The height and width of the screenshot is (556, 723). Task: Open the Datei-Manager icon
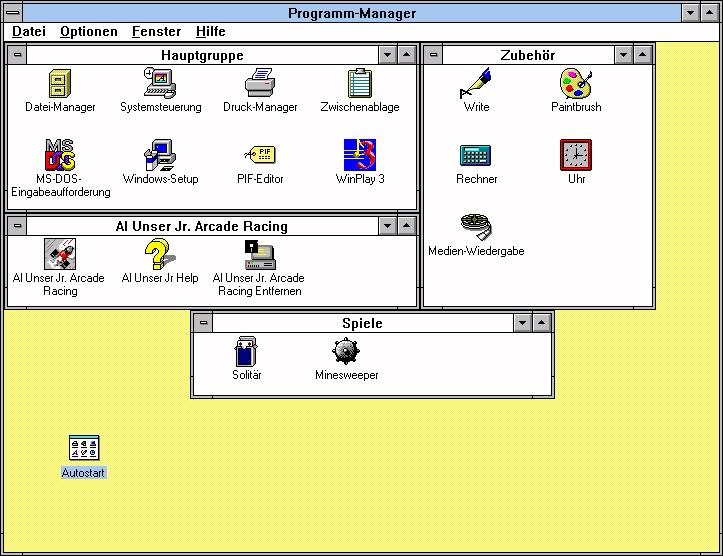click(60, 84)
